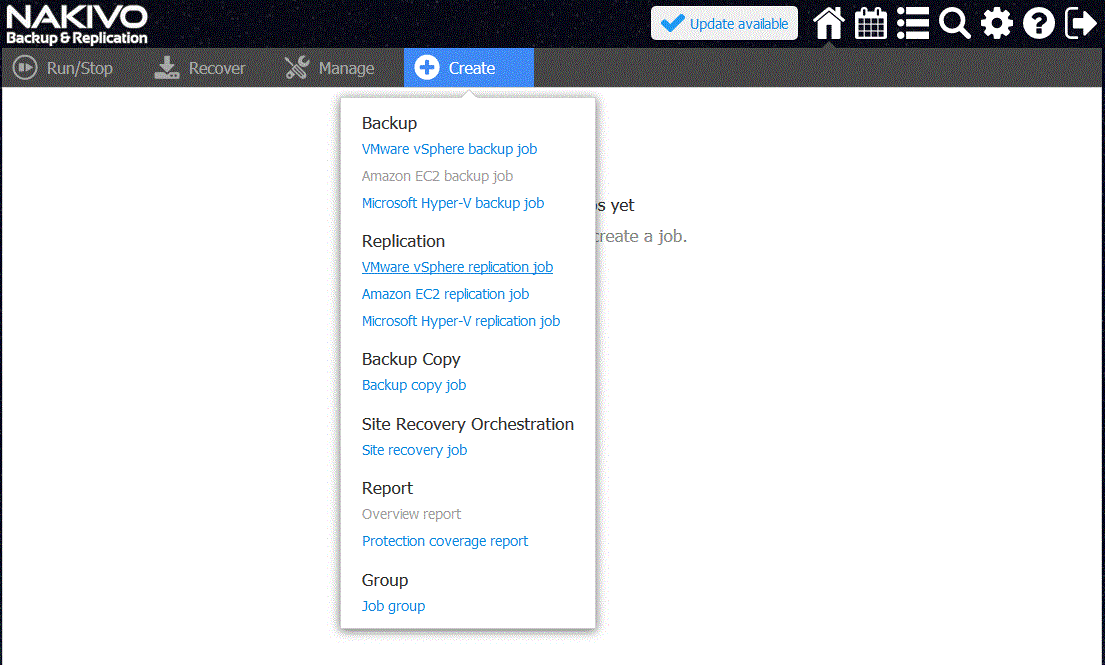Create a Job group
1105x665 pixels.
393,606
